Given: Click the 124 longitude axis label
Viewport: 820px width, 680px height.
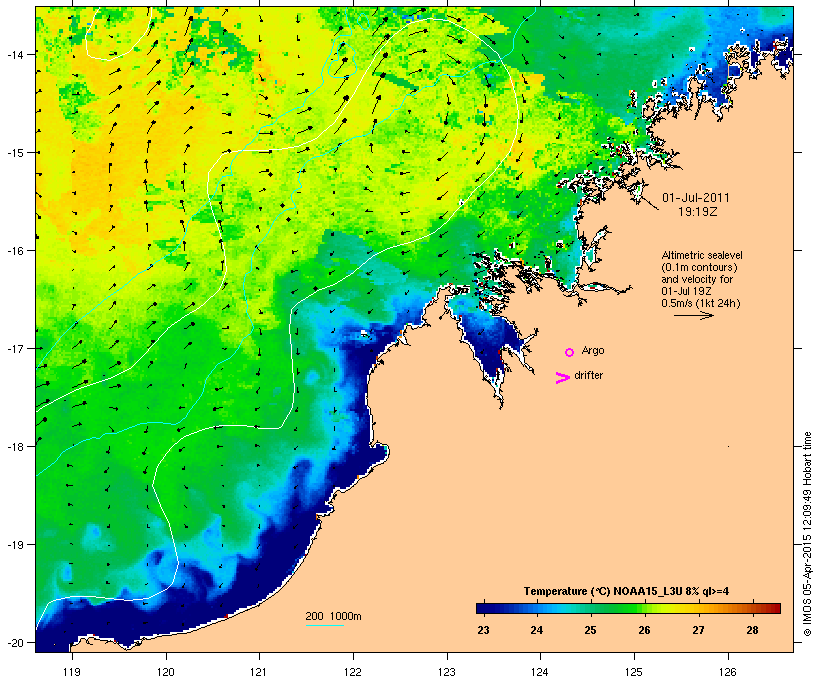Looking at the screenshot, I should tap(540, 672).
